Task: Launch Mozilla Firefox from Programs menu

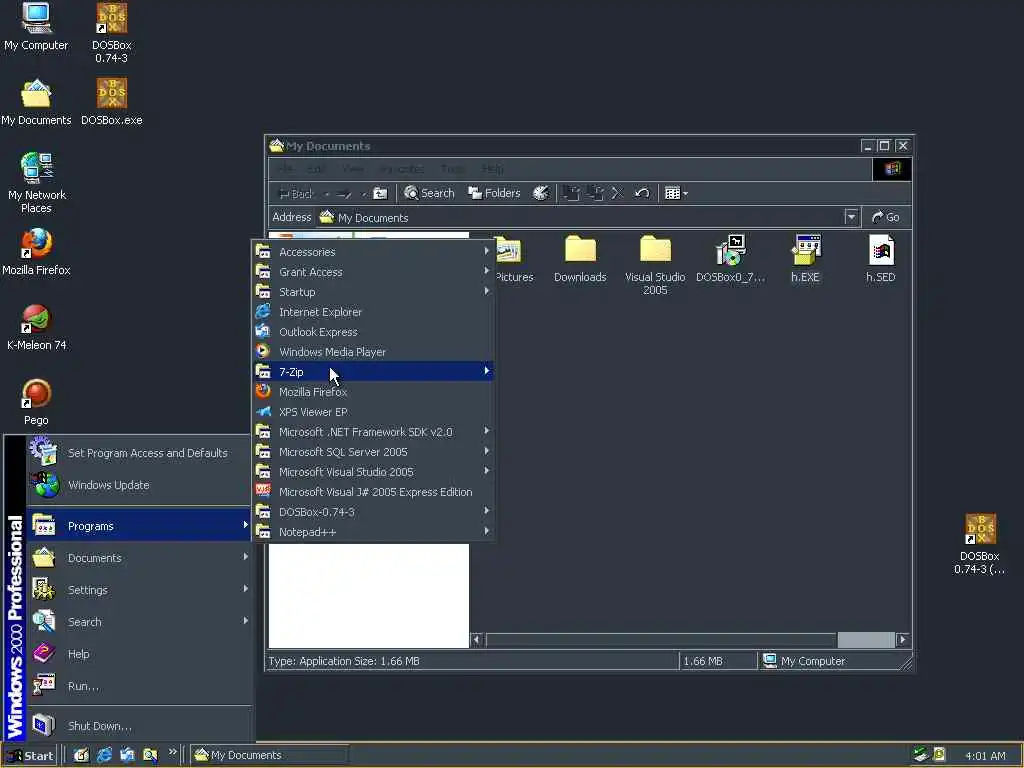Action: 373,392
